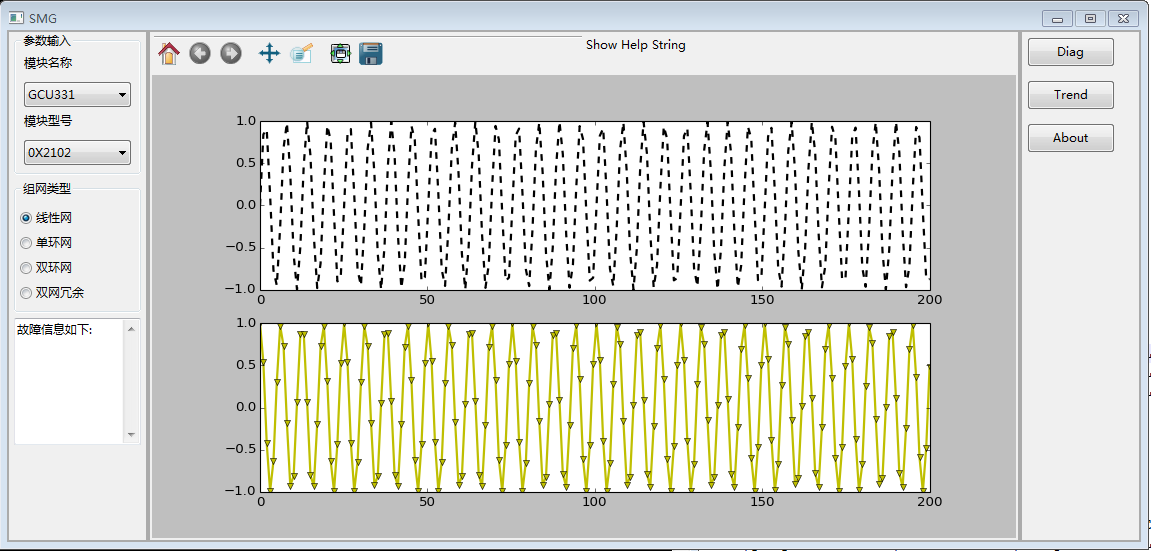Click the Show Help String text
This screenshot has width=1151, height=551.
pyautogui.click(x=636, y=45)
